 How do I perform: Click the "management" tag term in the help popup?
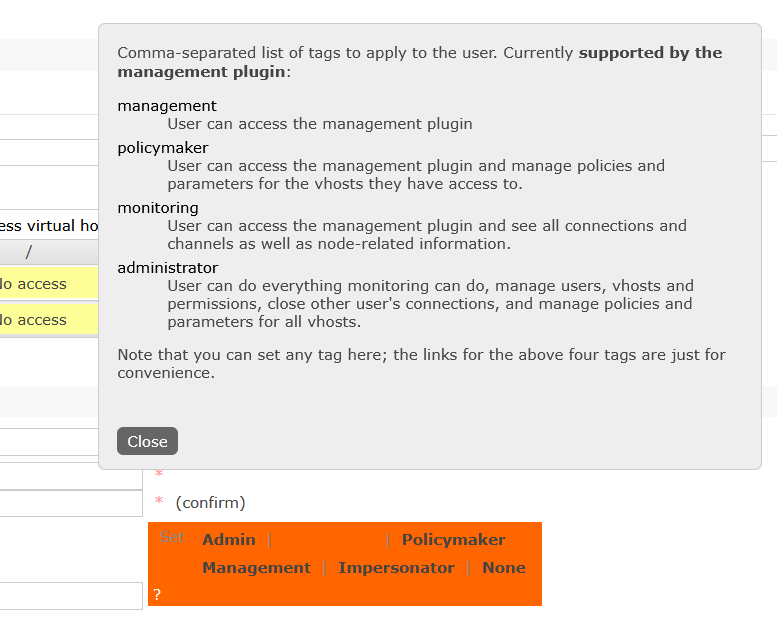(167, 106)
